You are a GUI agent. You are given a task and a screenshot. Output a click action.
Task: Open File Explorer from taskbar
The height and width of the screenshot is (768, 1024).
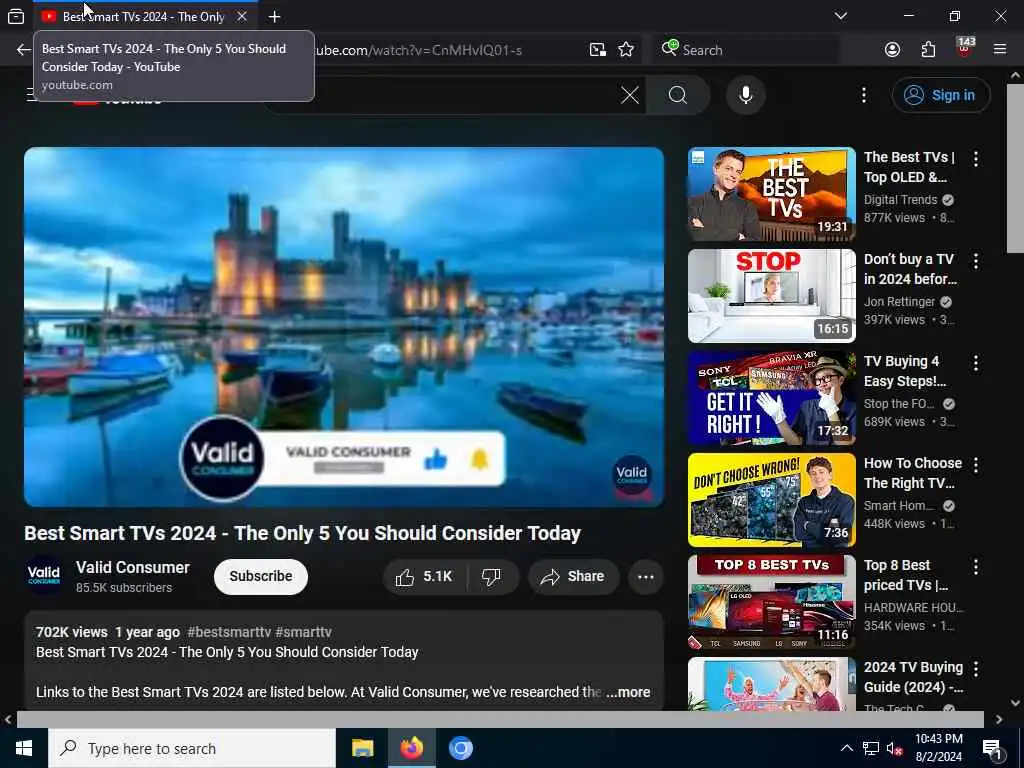pyautogui.click(x=362, y=748)
